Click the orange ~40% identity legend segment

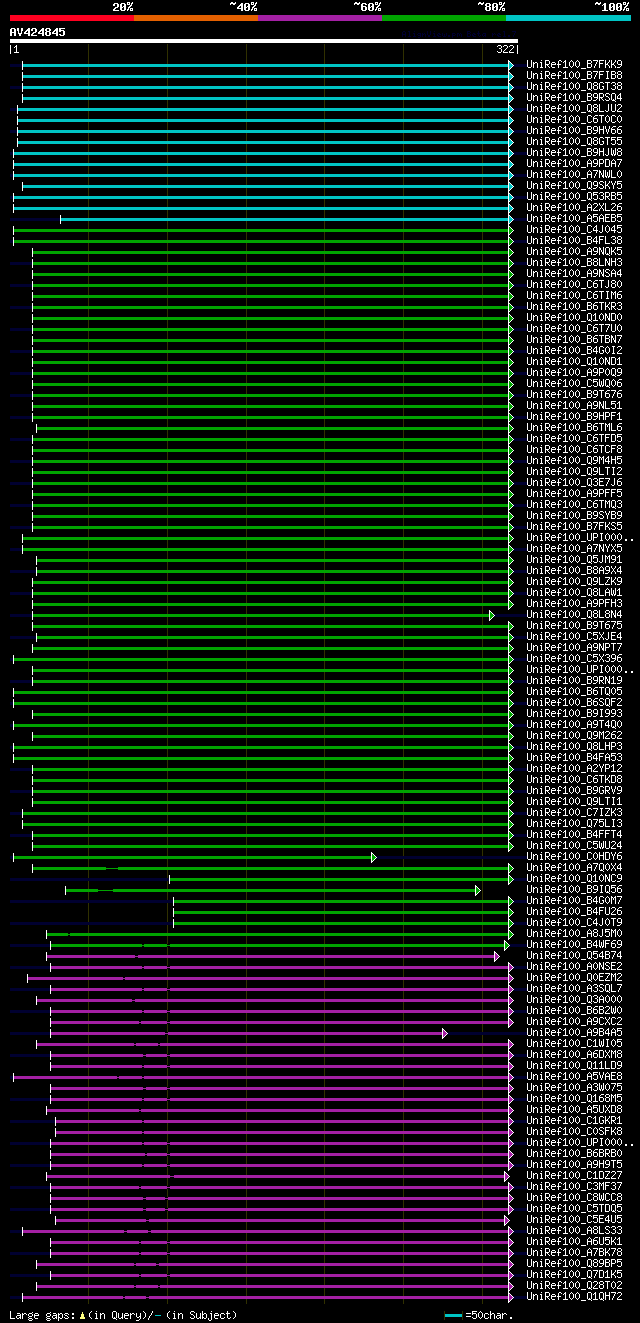pos(196,18)
